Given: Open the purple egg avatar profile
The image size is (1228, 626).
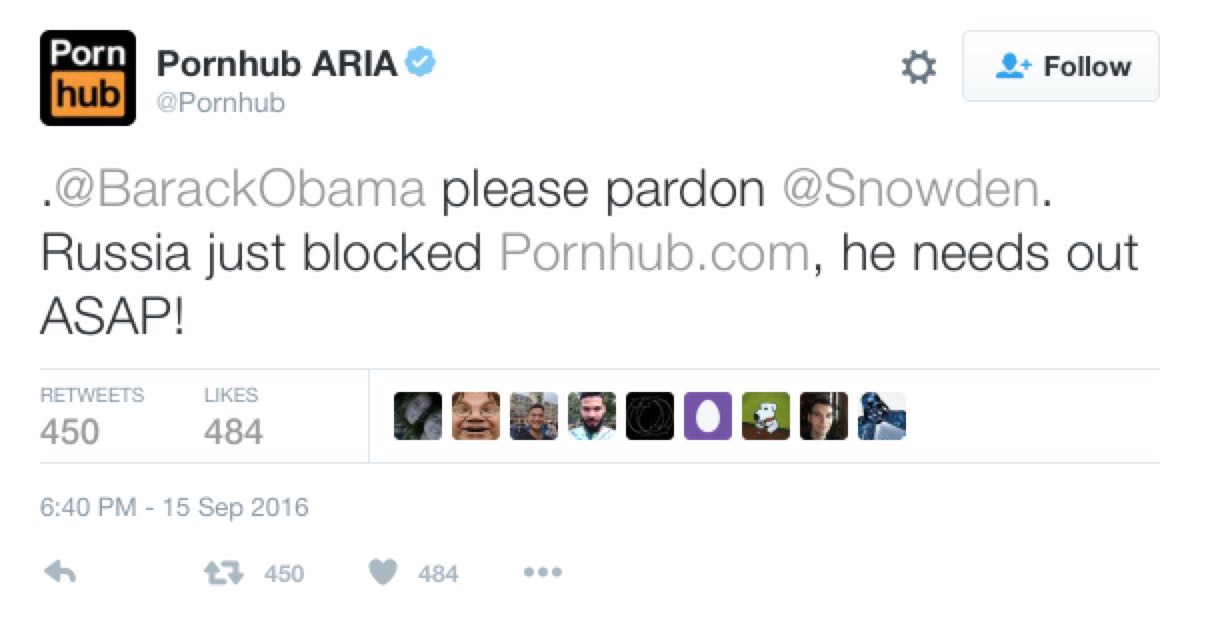Looking at the screenshot, I should click(708, 415).
